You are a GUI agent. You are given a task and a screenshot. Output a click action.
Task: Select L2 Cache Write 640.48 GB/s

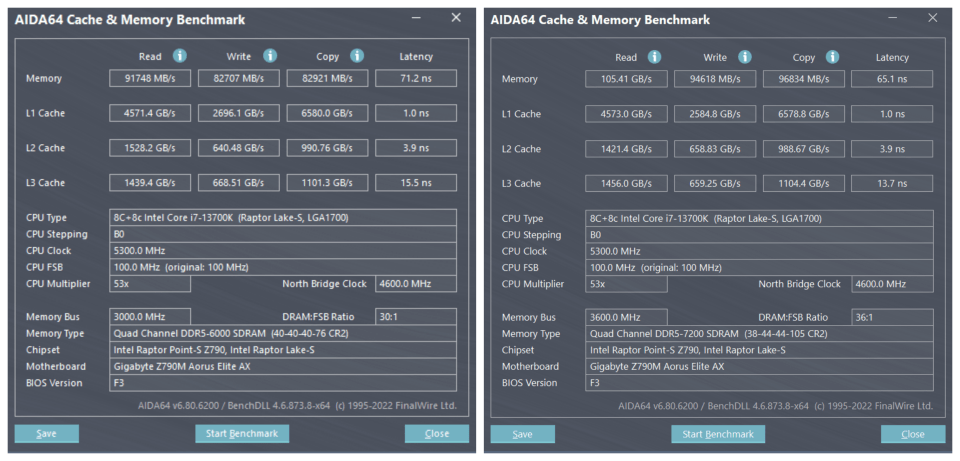click(x=239, y=148)
